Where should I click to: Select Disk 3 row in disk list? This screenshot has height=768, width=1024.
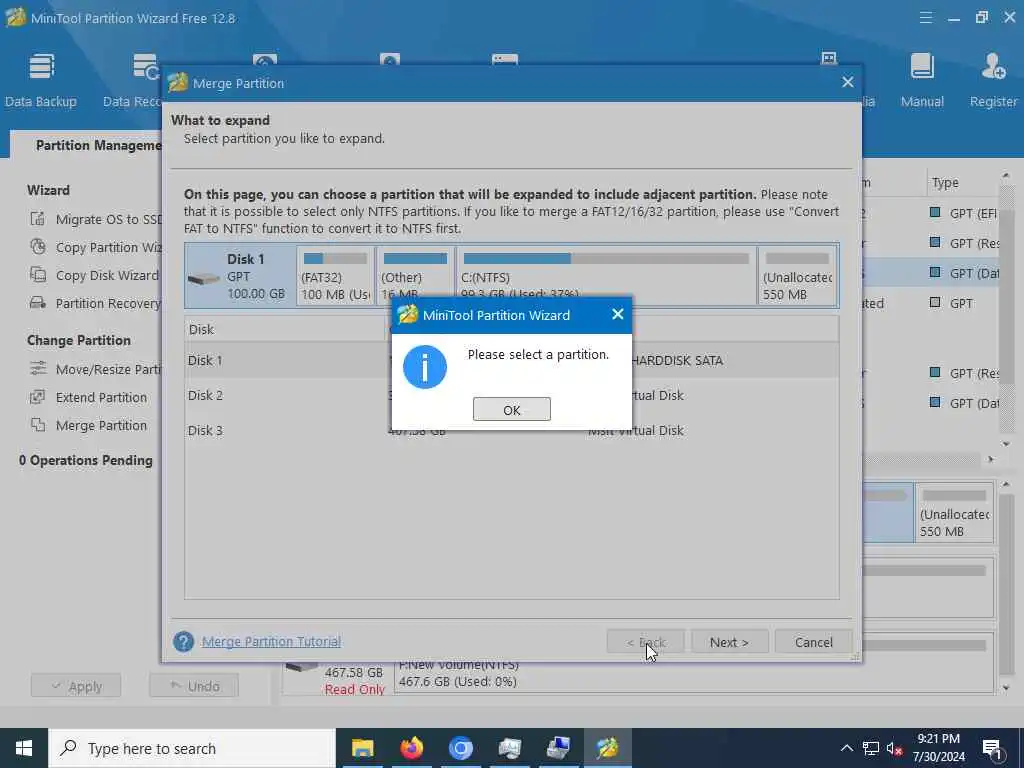pos(511,430)
